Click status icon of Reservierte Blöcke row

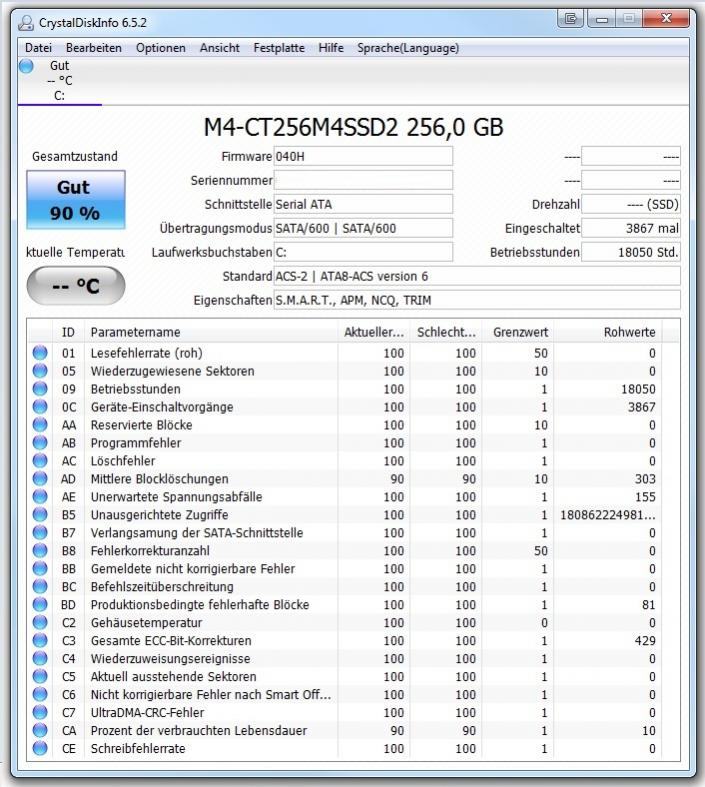(x=40, y=425)
